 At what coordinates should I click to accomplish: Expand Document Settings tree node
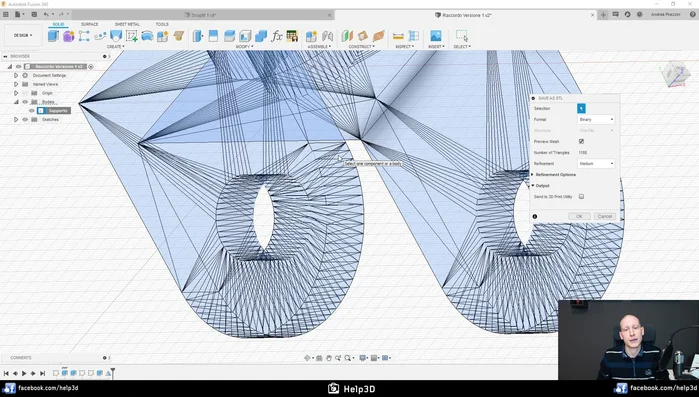[16, 75]
